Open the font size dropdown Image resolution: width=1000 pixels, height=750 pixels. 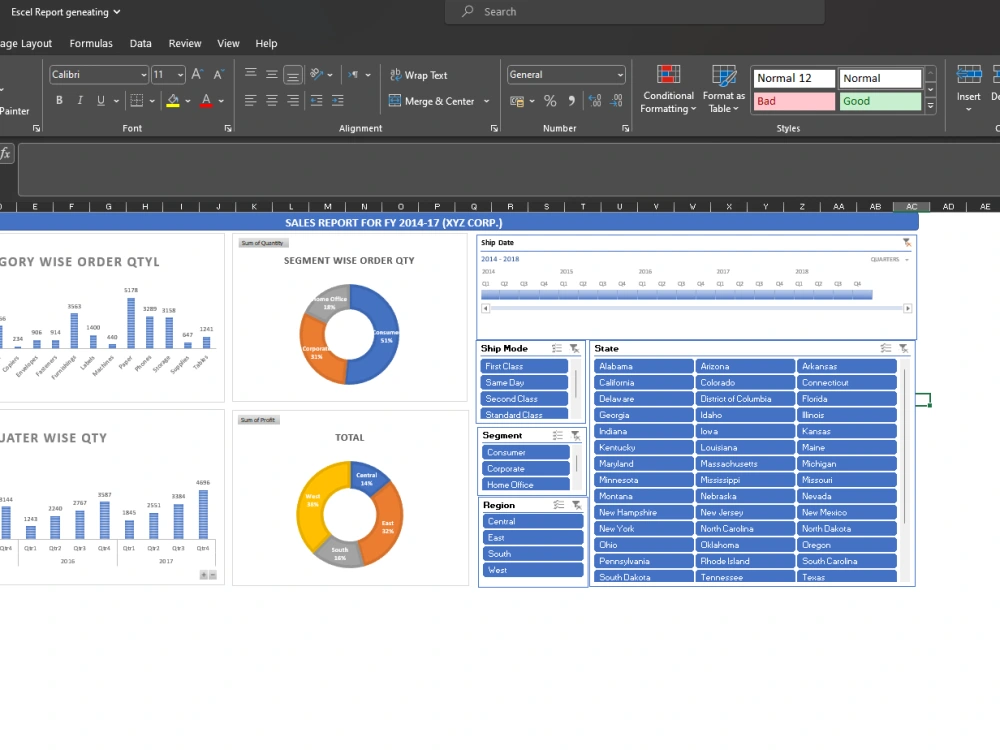point(181,74)
